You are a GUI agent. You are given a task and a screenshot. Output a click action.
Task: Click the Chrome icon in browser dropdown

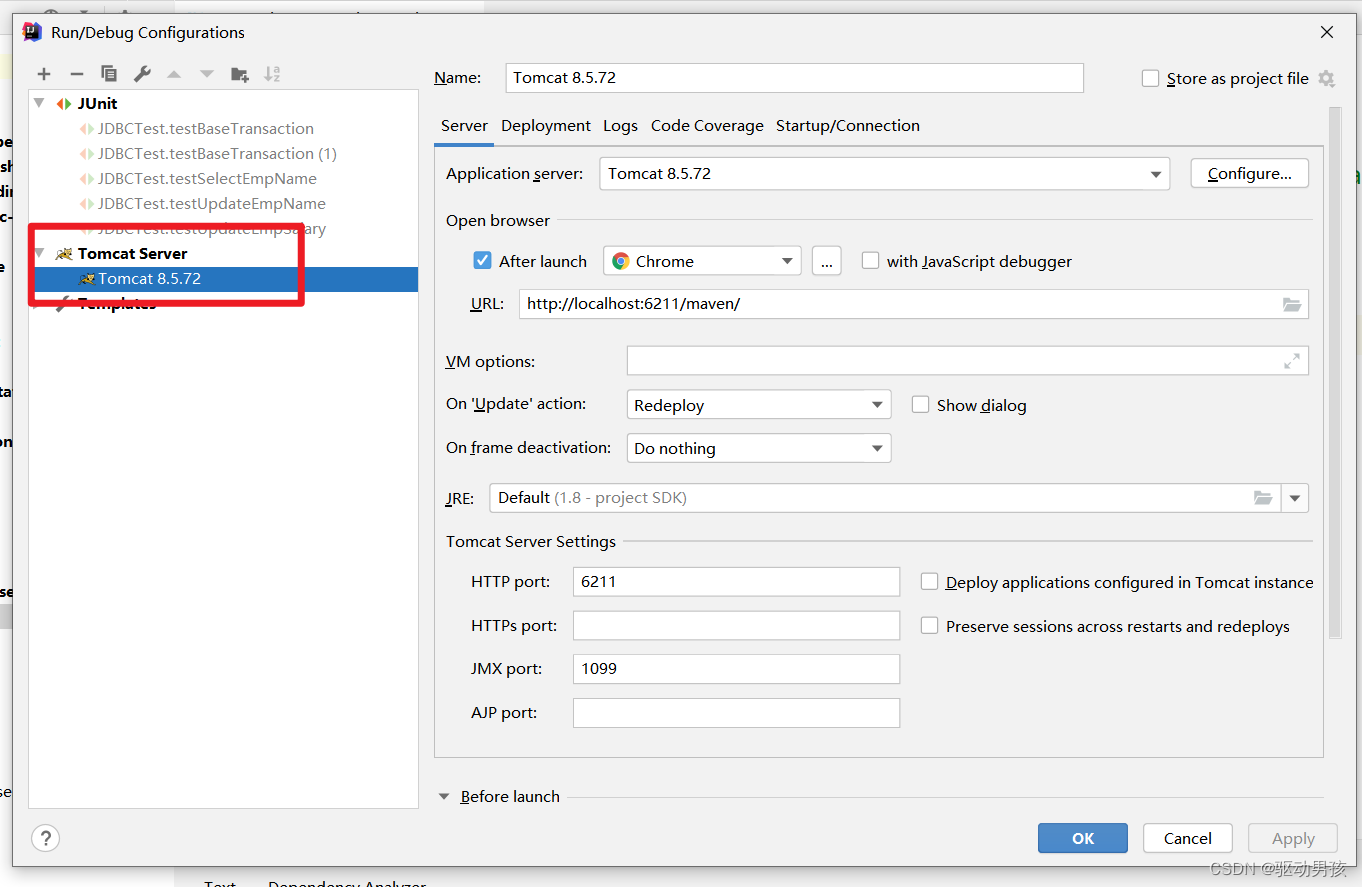620,261
